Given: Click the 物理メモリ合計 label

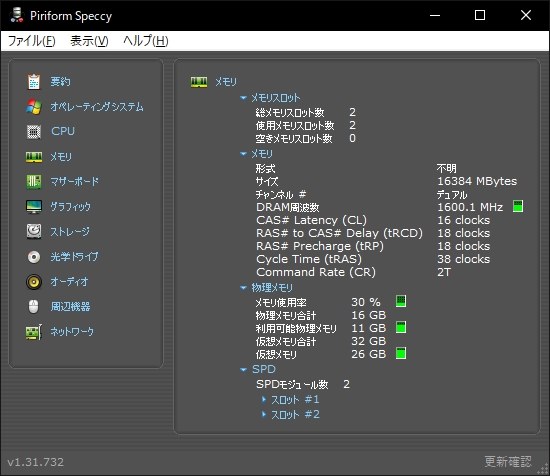Looking at the screenshot, I should coord(286,316).
